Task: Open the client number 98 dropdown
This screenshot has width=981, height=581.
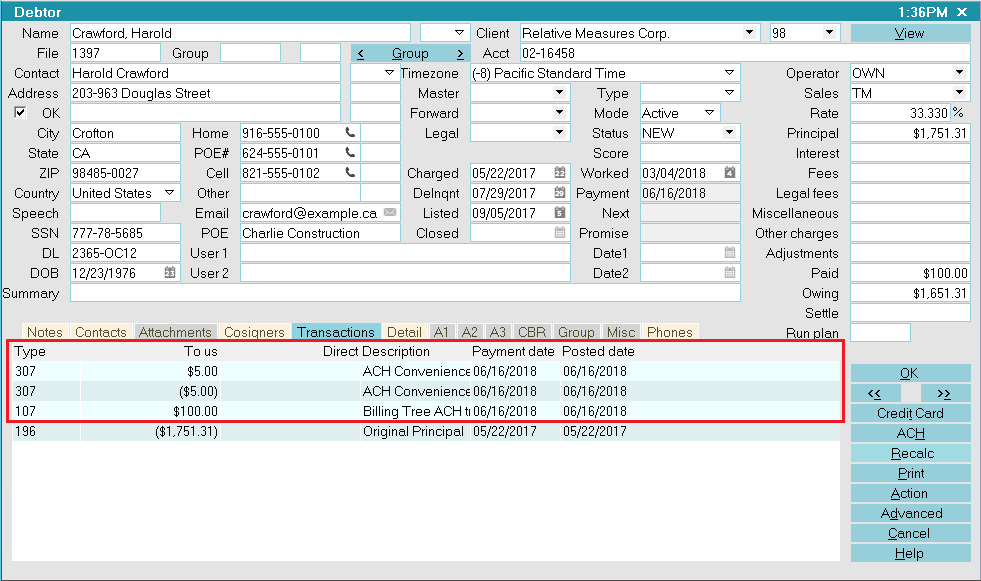Action: [x=829, y=33]
